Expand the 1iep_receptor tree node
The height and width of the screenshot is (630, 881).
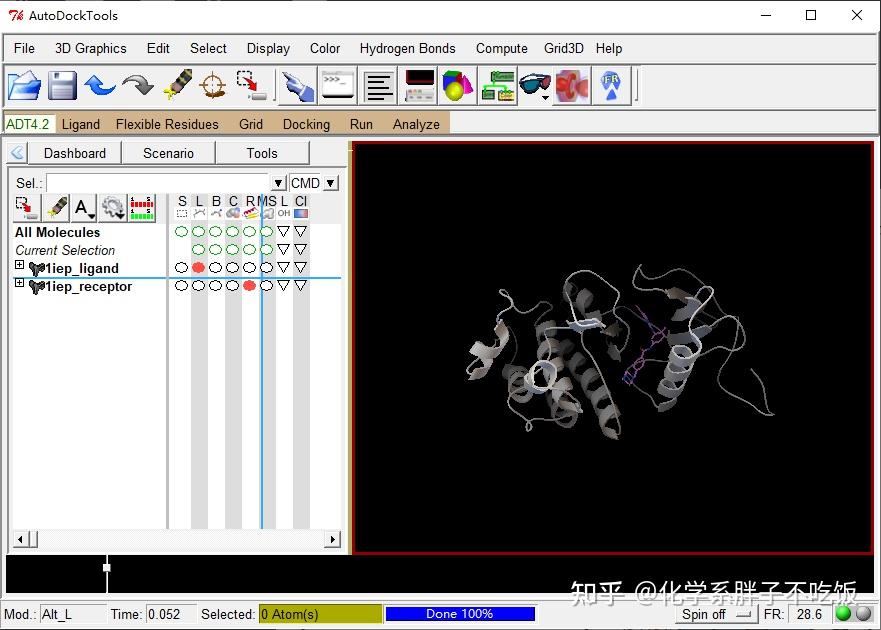pos(19,284)
